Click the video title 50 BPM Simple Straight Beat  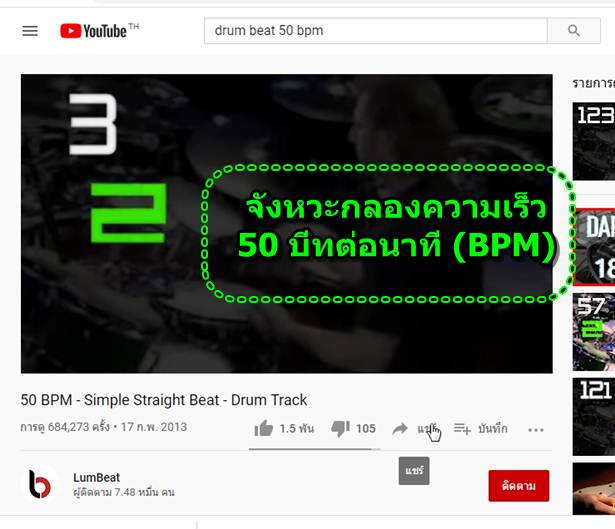point(164,400)
